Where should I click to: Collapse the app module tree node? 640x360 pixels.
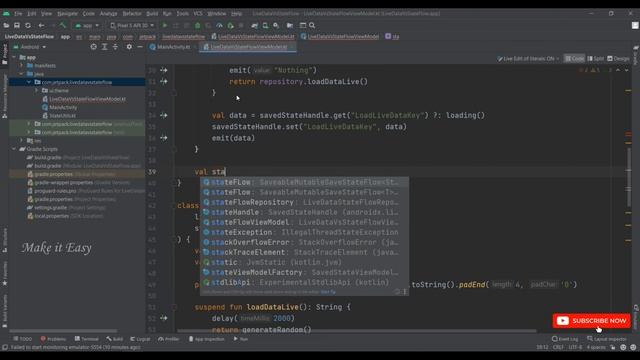(x=14, y=57)
